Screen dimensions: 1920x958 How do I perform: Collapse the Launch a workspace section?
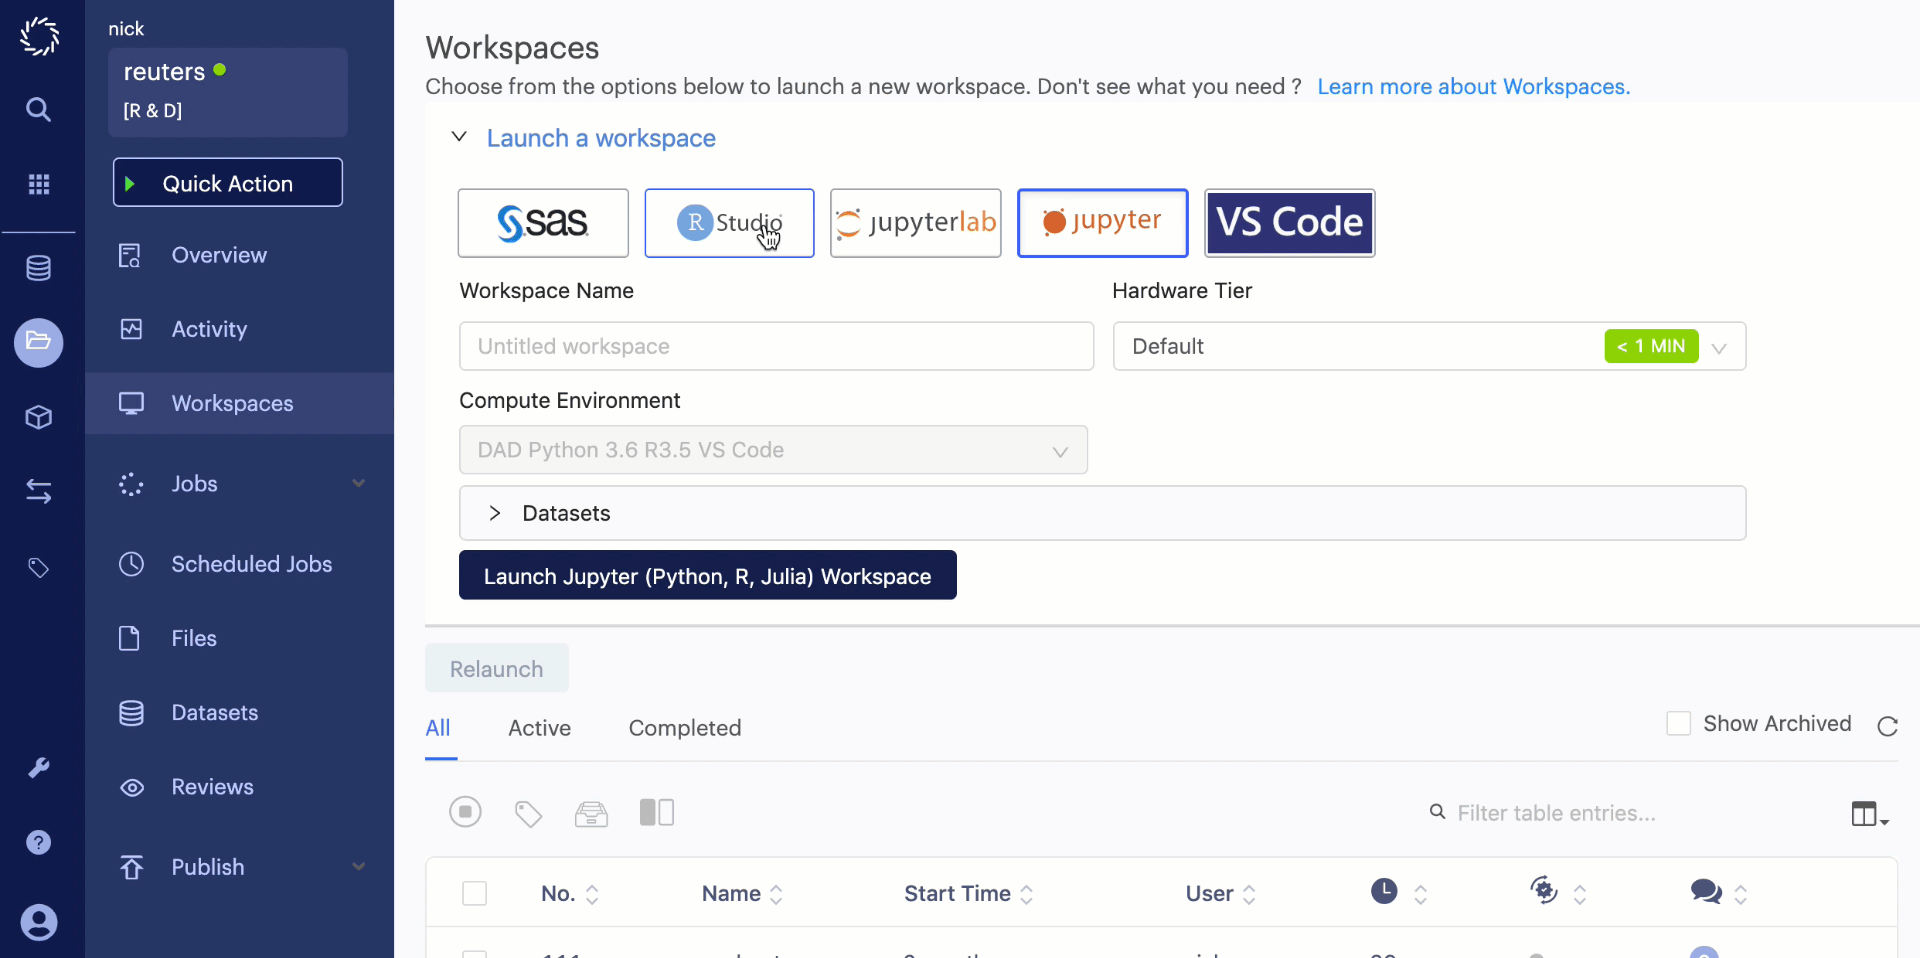click(459, 137)
